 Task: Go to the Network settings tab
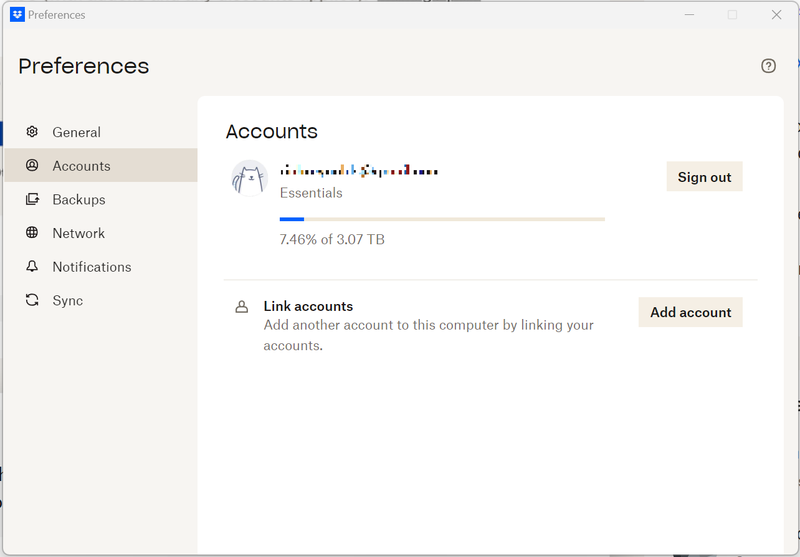click(79, 233)
